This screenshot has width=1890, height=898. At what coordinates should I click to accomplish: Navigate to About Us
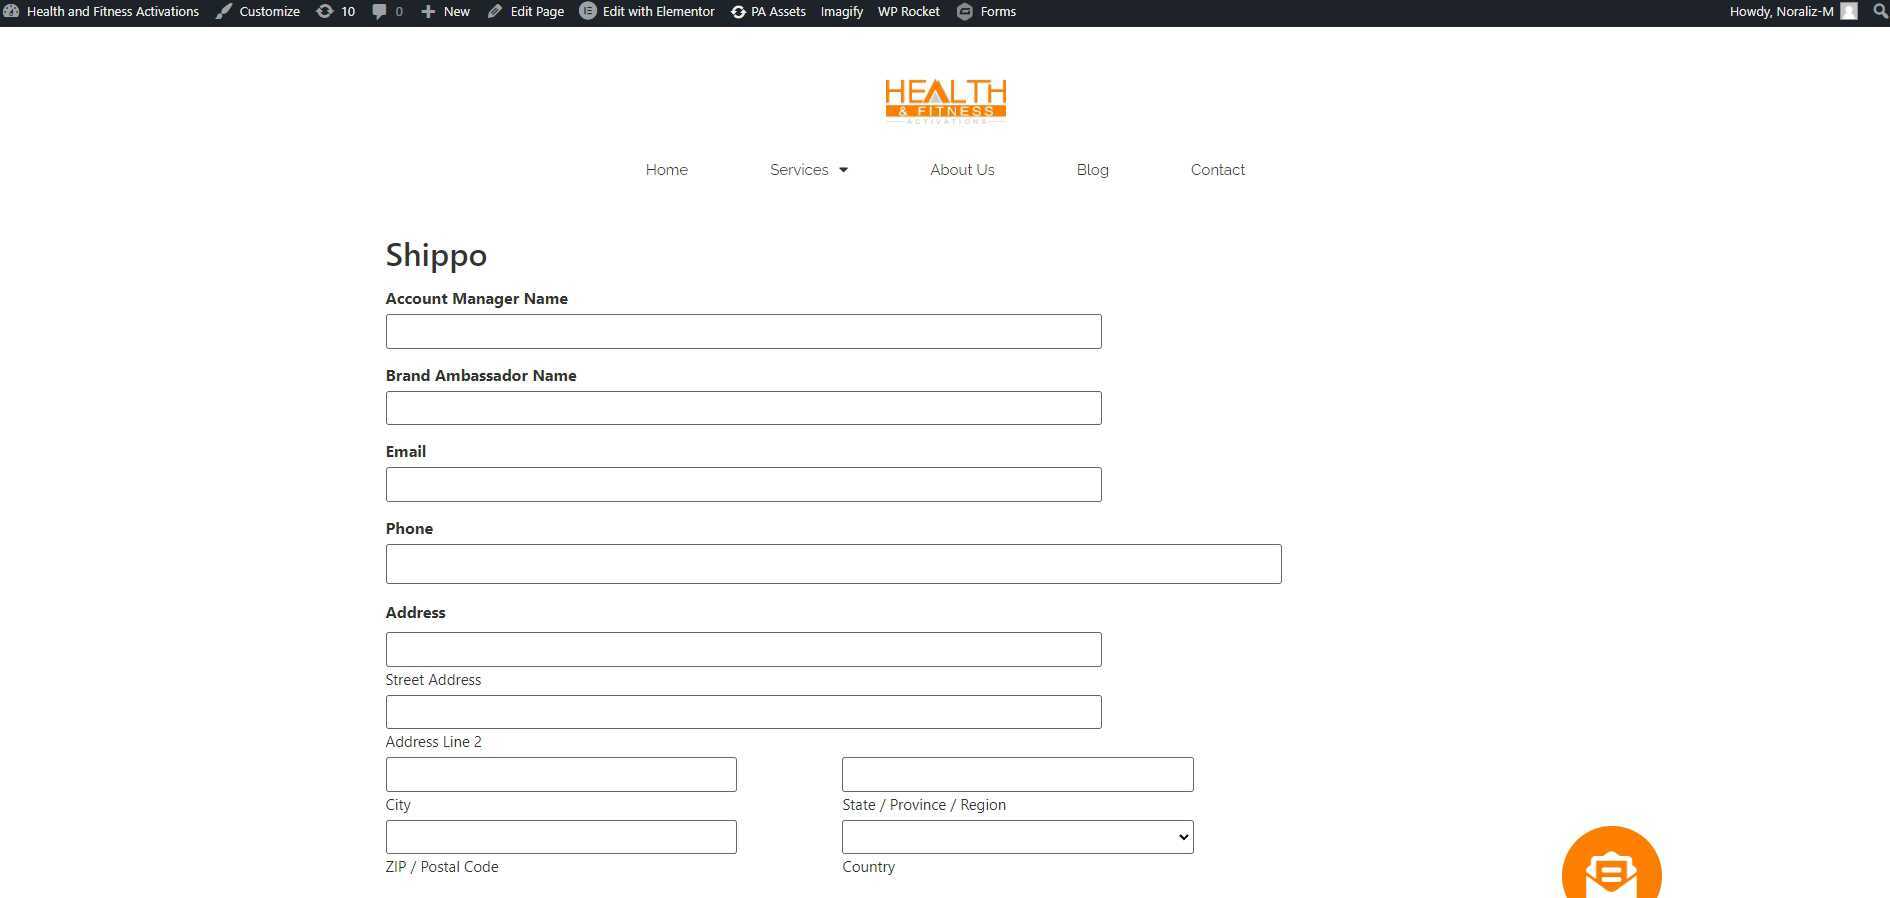962,170
